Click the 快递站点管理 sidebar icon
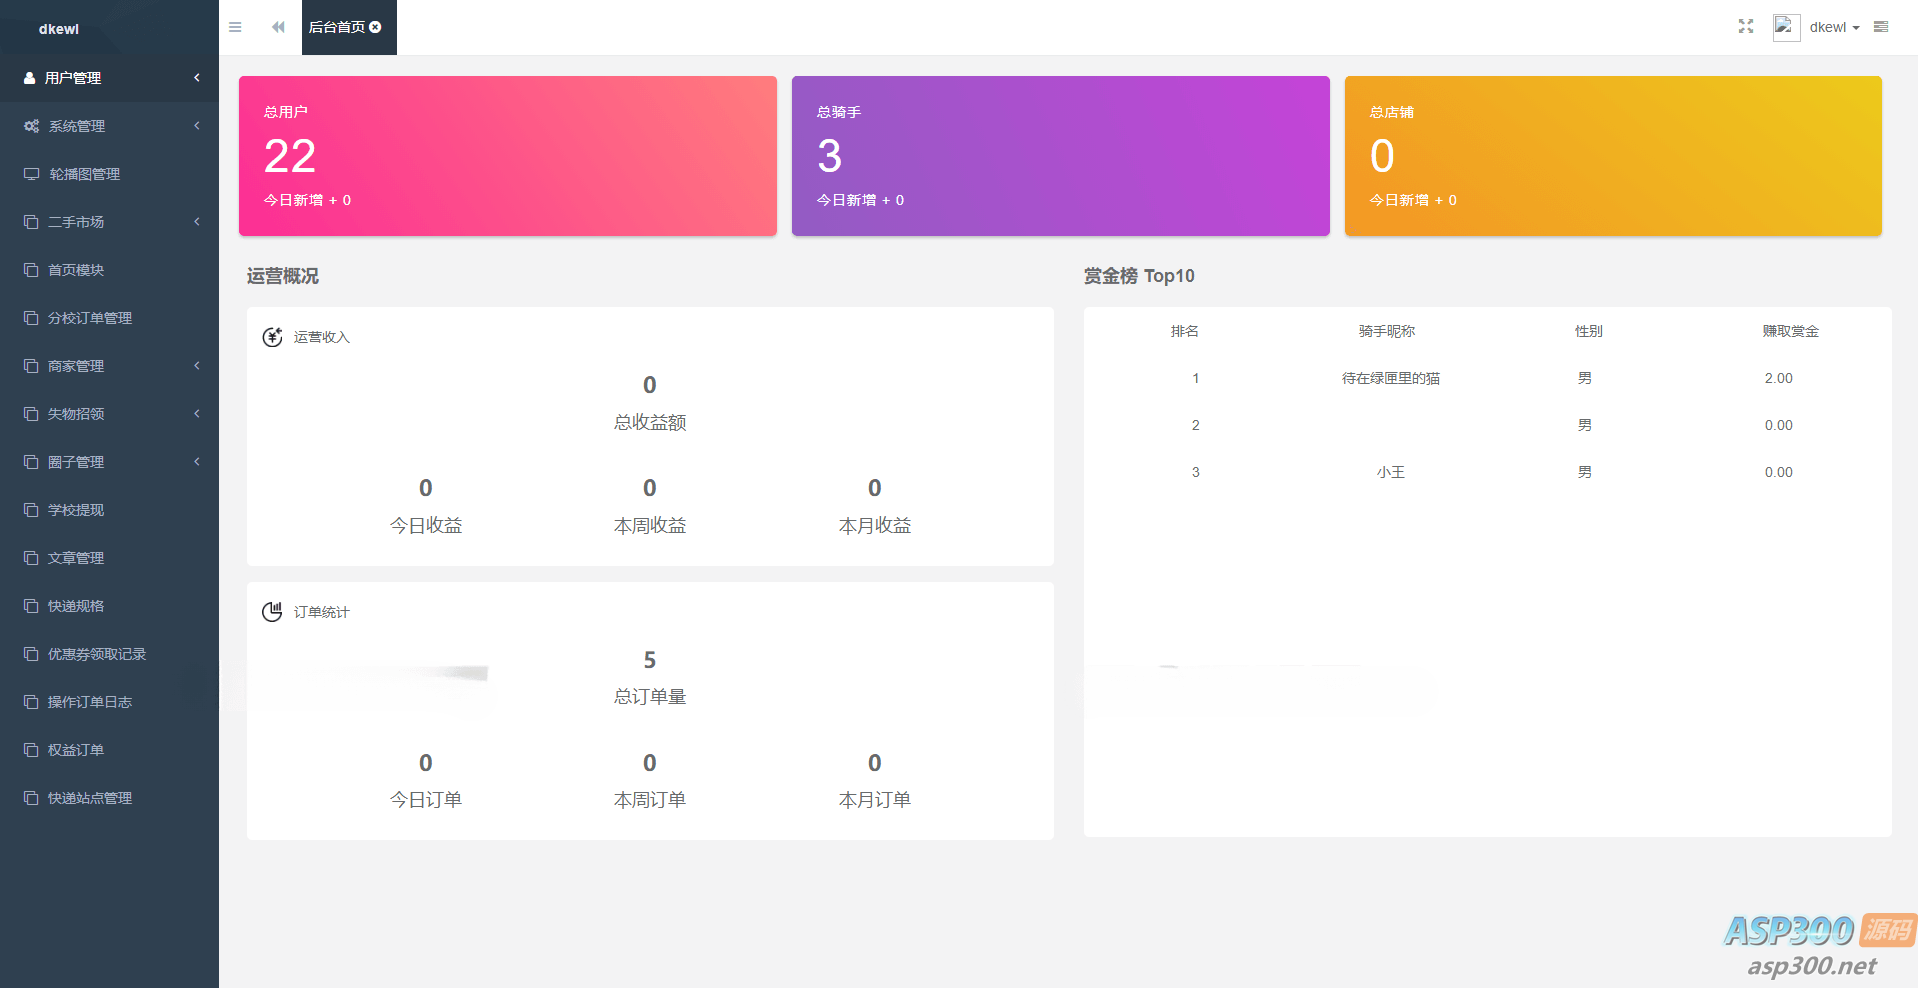Image resolution: width=1918 pixels, height=988 pixels. (31, 798)
